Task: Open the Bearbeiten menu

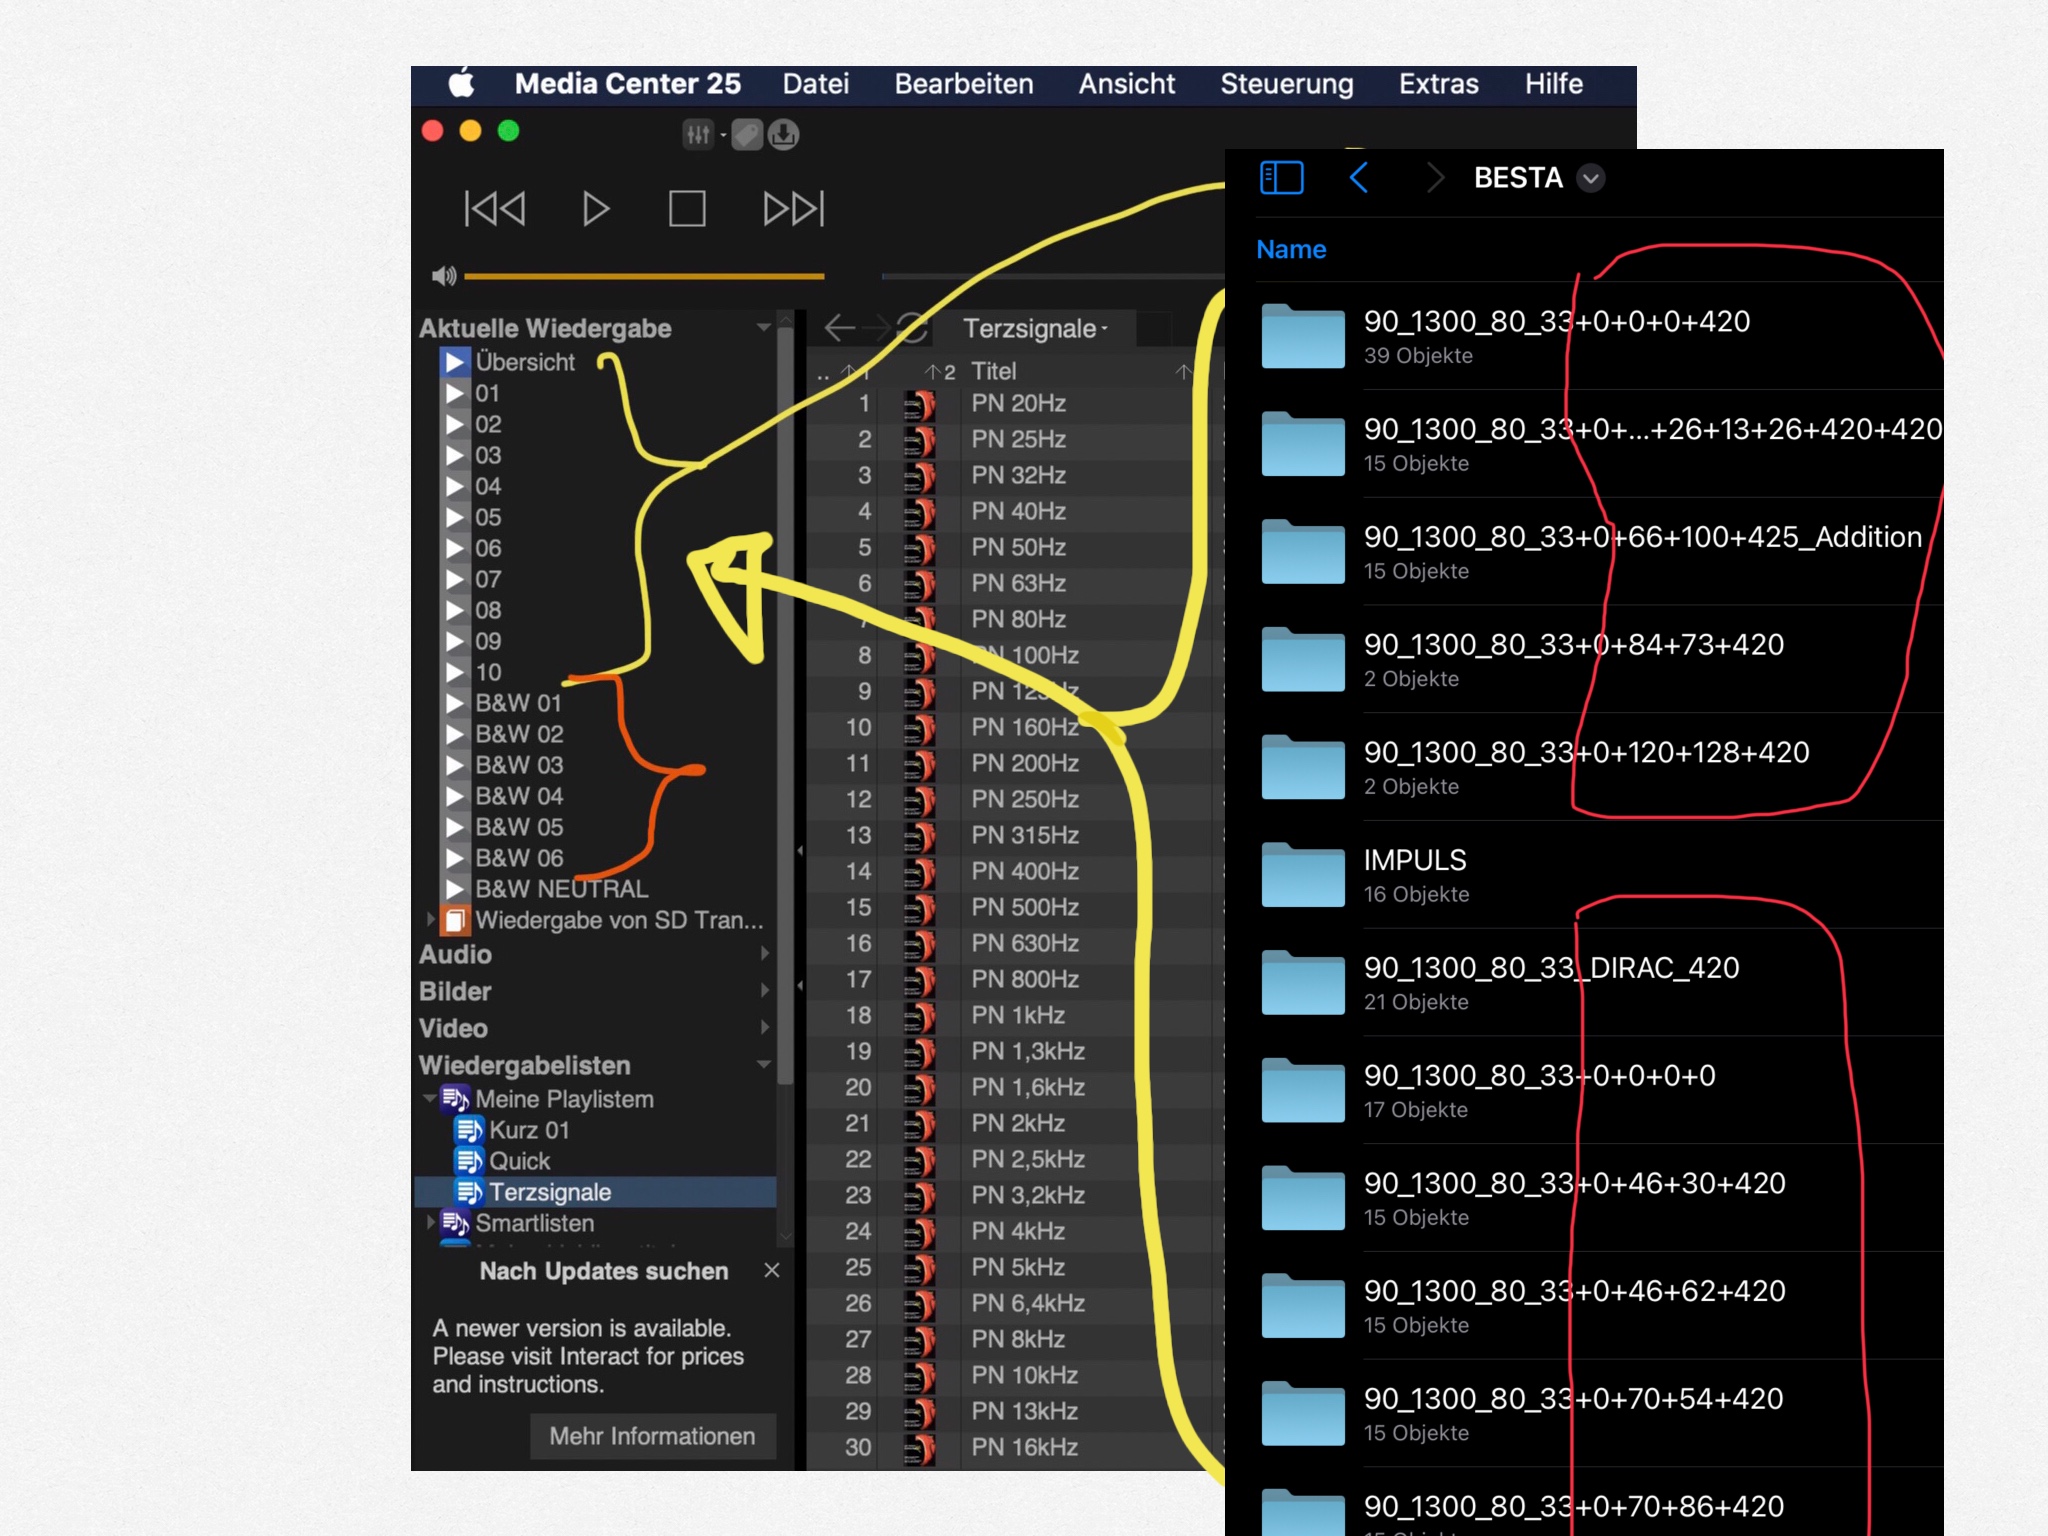Action: (963, 84)
